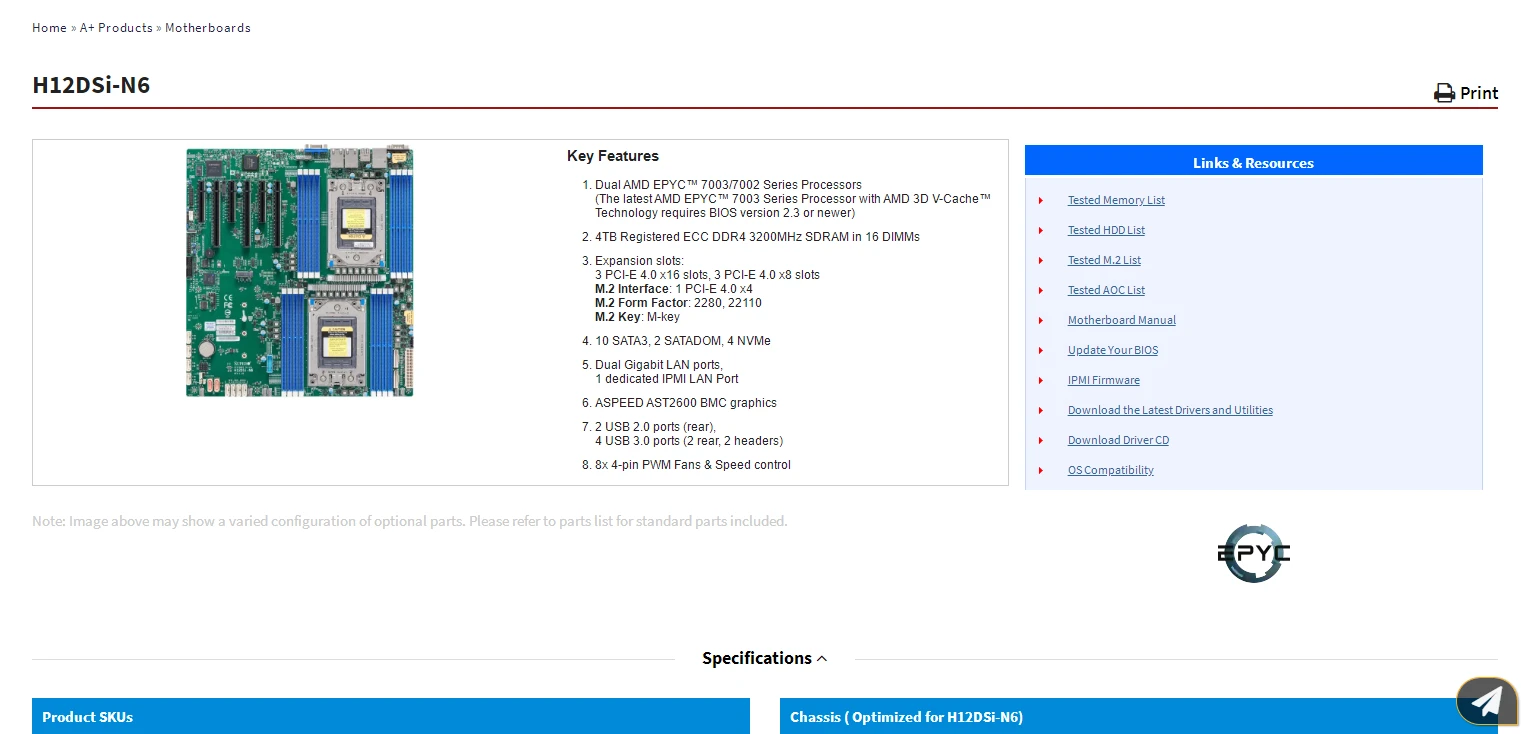Click the M.2 Form Factor: 2280, 22110 line
This screenshot has height=734, width=1527.
click(678, 303)
